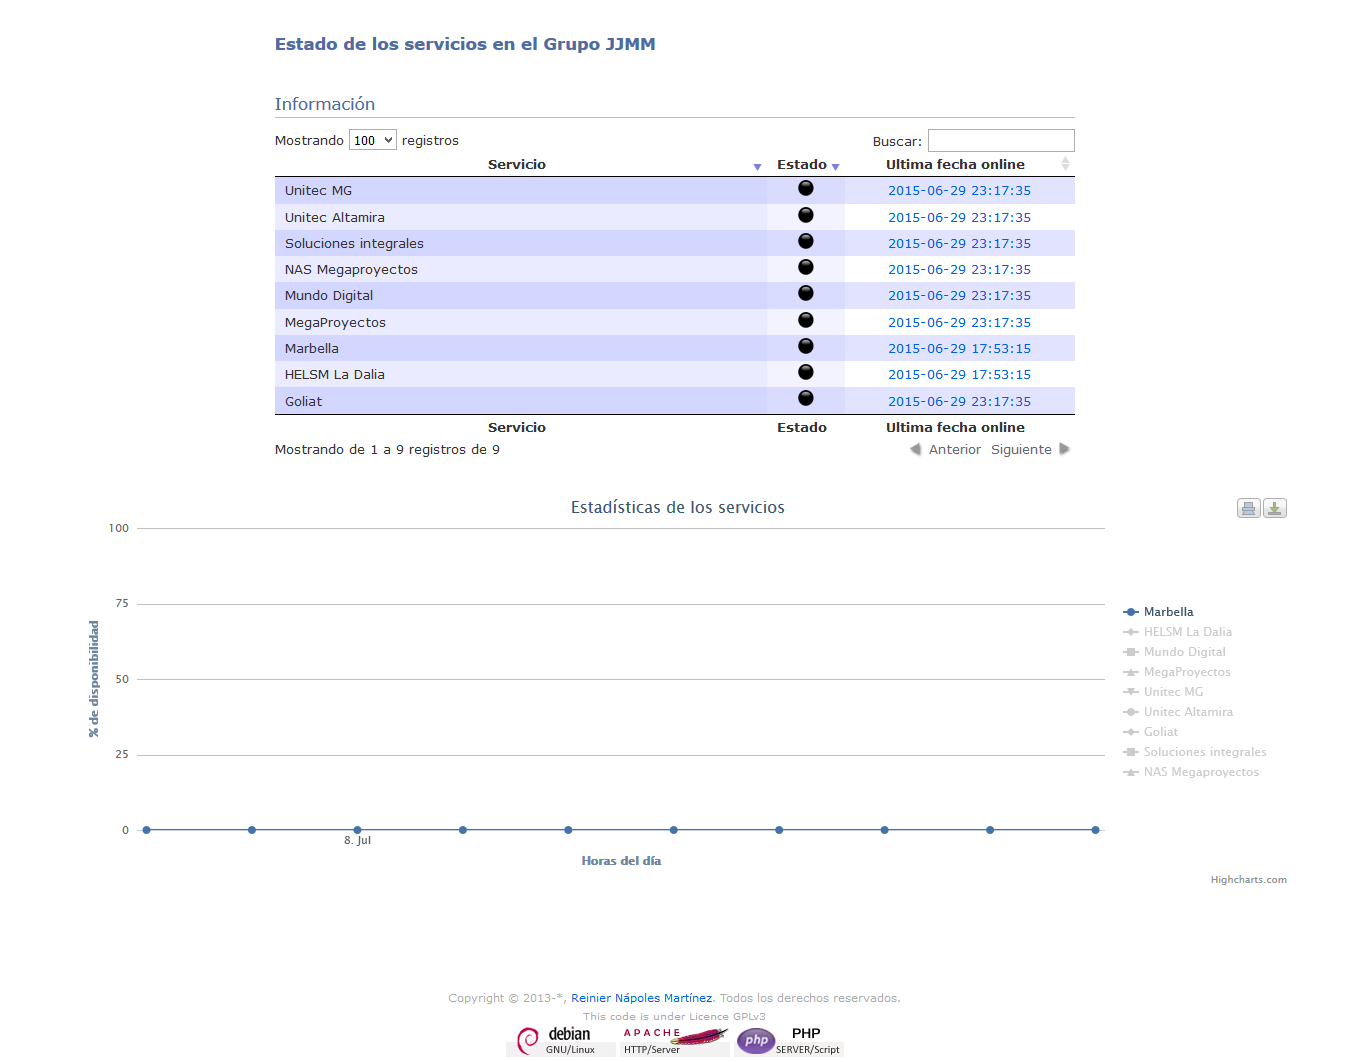Focus the Buscar search field
Image resolution: width=1349 pixels, height=1062 pixels.
1000,141
